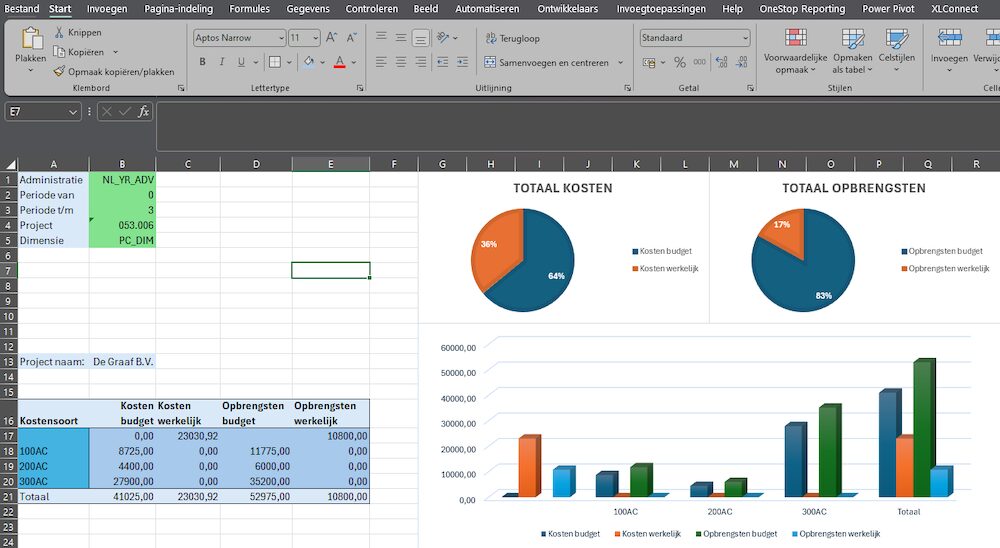Open the font color dropdown arrow
1000x548 pixels.
click(354, 63)
